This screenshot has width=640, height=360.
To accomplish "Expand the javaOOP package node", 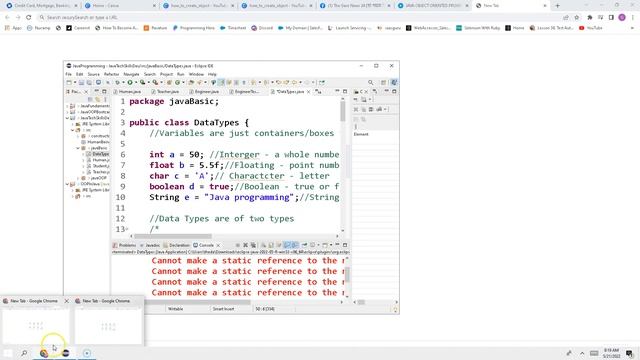I will tap(78, 178).
